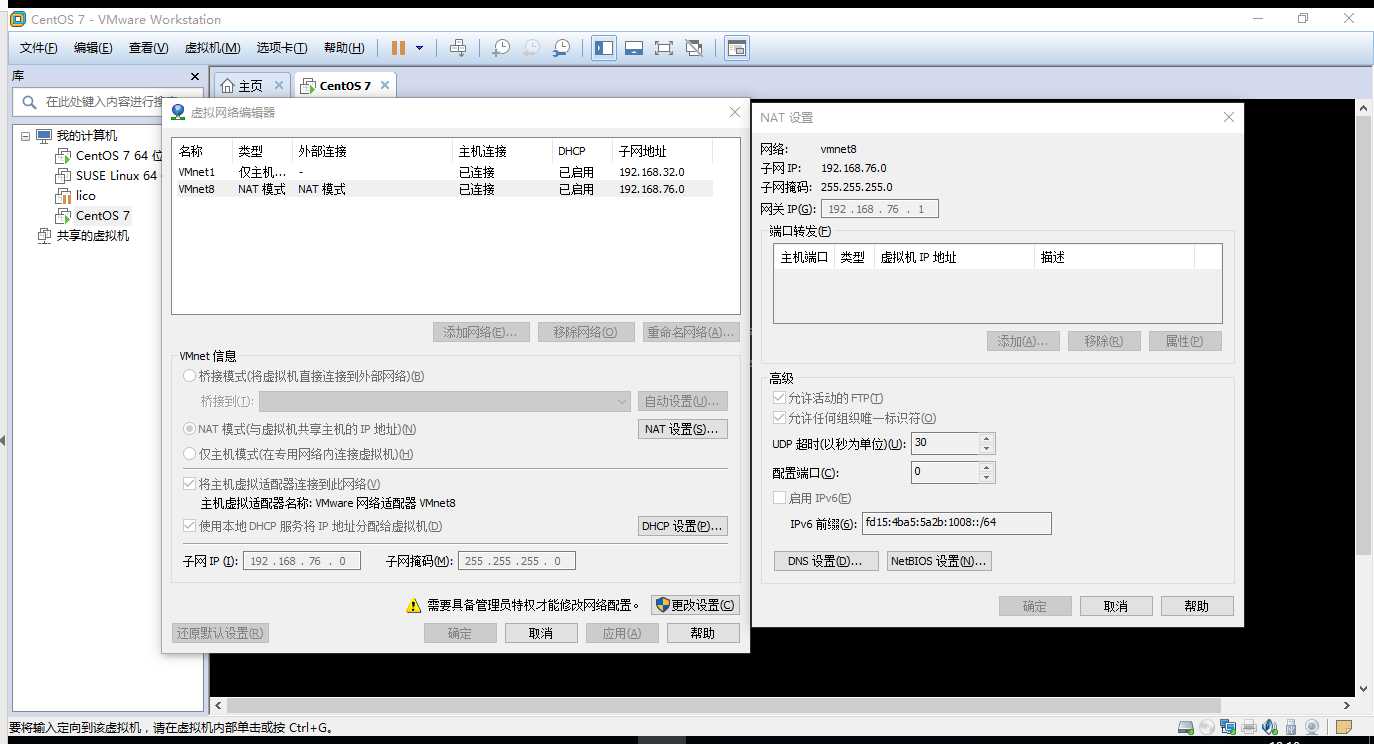Screen dimensions: 1374x744
Task: Click the hard disk status bar icon
Action: (x=1185, y=727)
